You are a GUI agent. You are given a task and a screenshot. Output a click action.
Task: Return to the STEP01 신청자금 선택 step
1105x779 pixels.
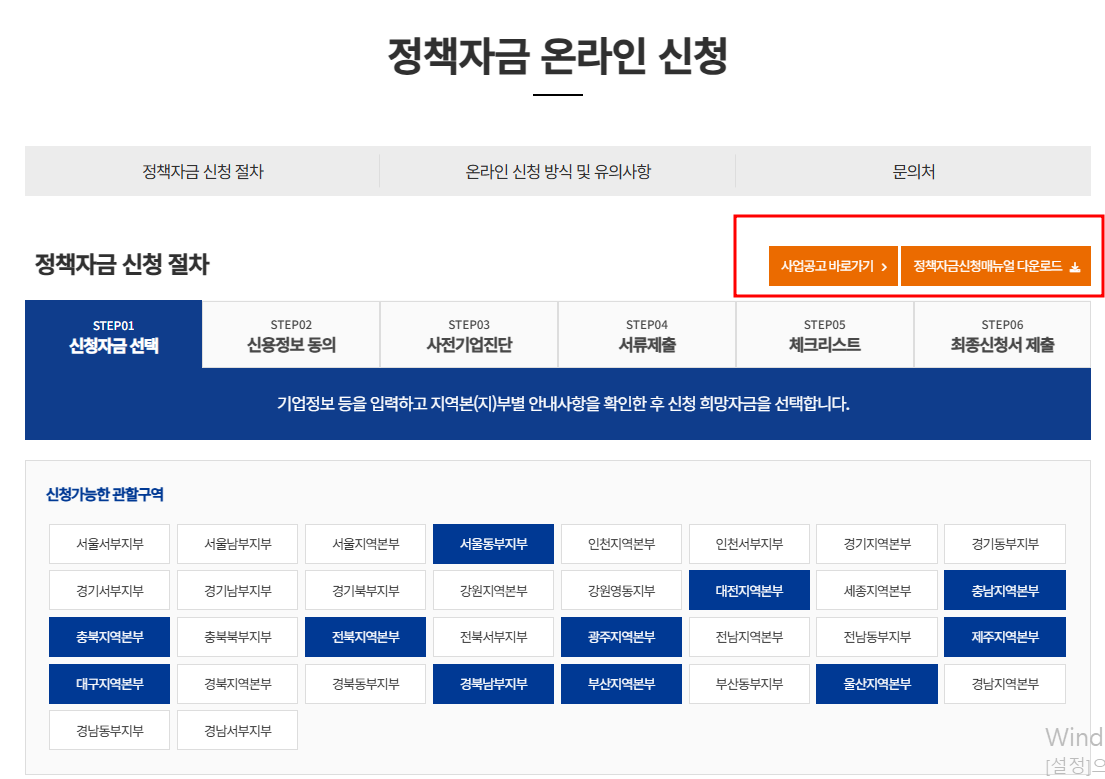[111, 334]
